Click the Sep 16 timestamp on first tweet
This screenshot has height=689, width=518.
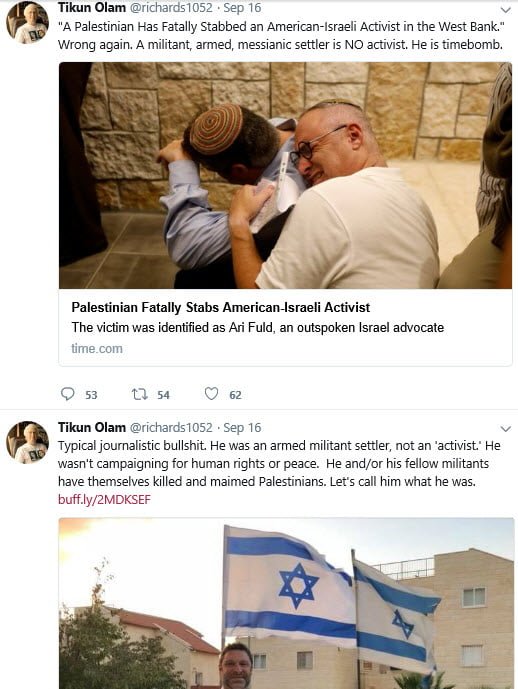242,7
